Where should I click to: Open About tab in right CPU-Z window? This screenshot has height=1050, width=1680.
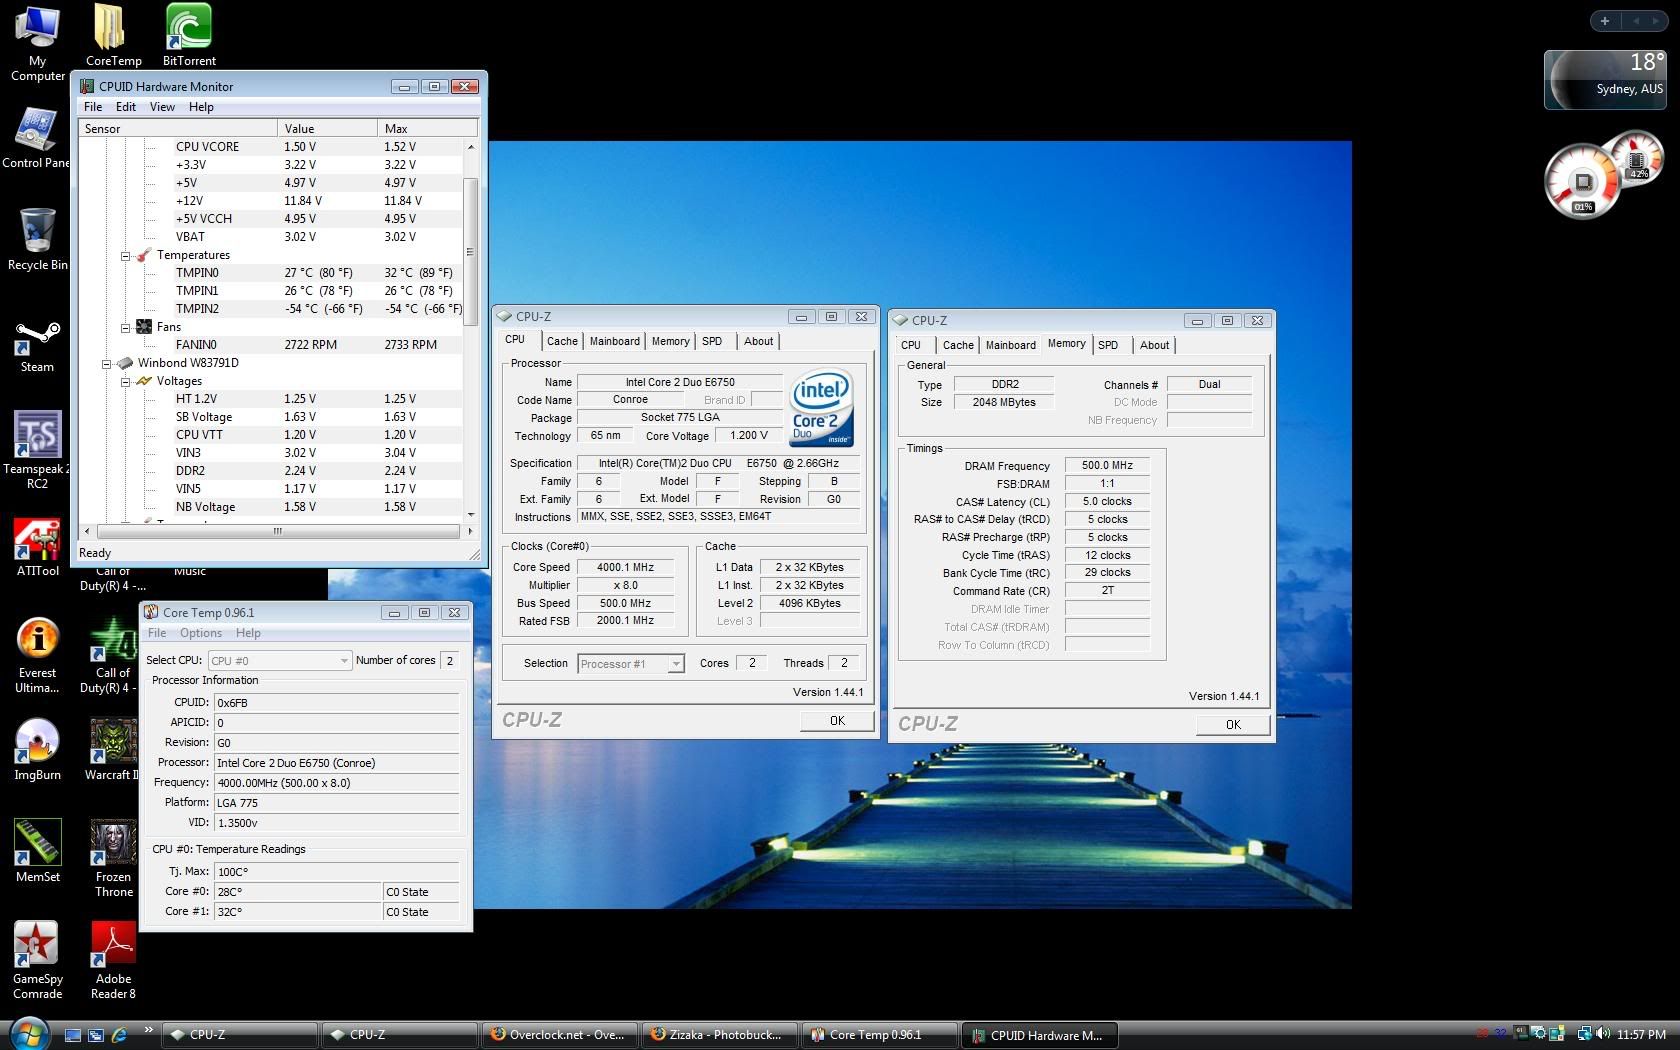(1154, 345)
